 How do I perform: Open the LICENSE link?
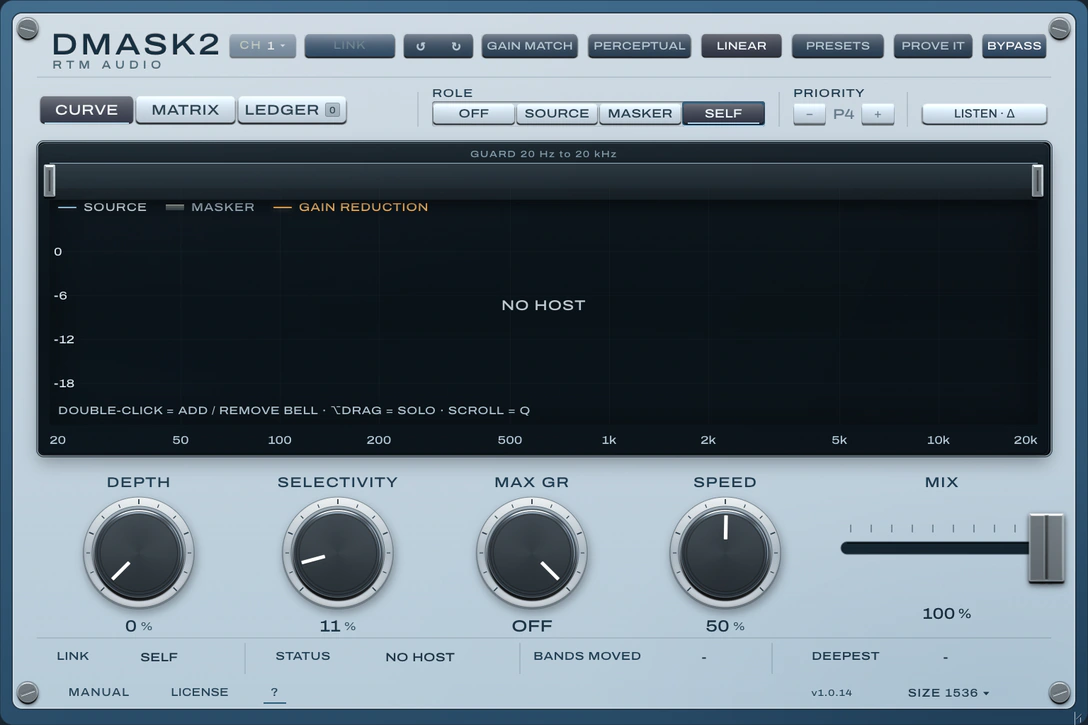(x=199, y=692)
